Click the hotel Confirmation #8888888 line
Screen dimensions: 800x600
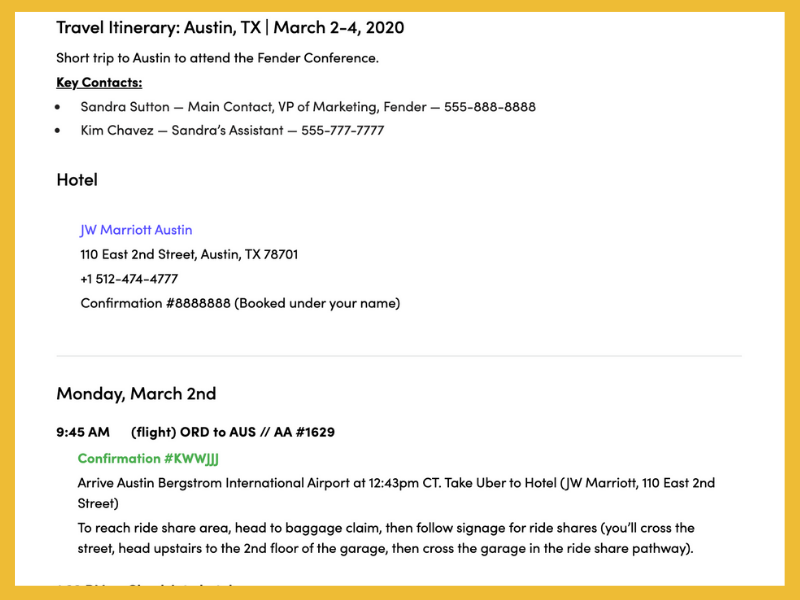point(240,303)
